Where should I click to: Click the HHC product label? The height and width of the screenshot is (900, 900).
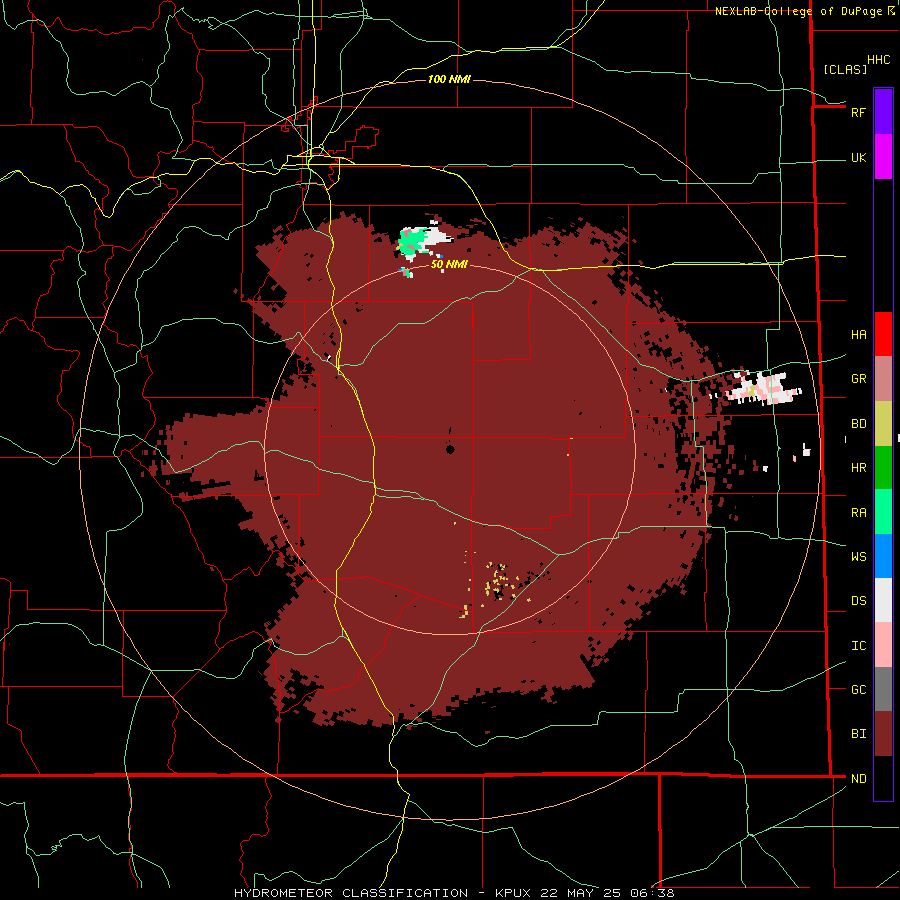pos(879,60)
